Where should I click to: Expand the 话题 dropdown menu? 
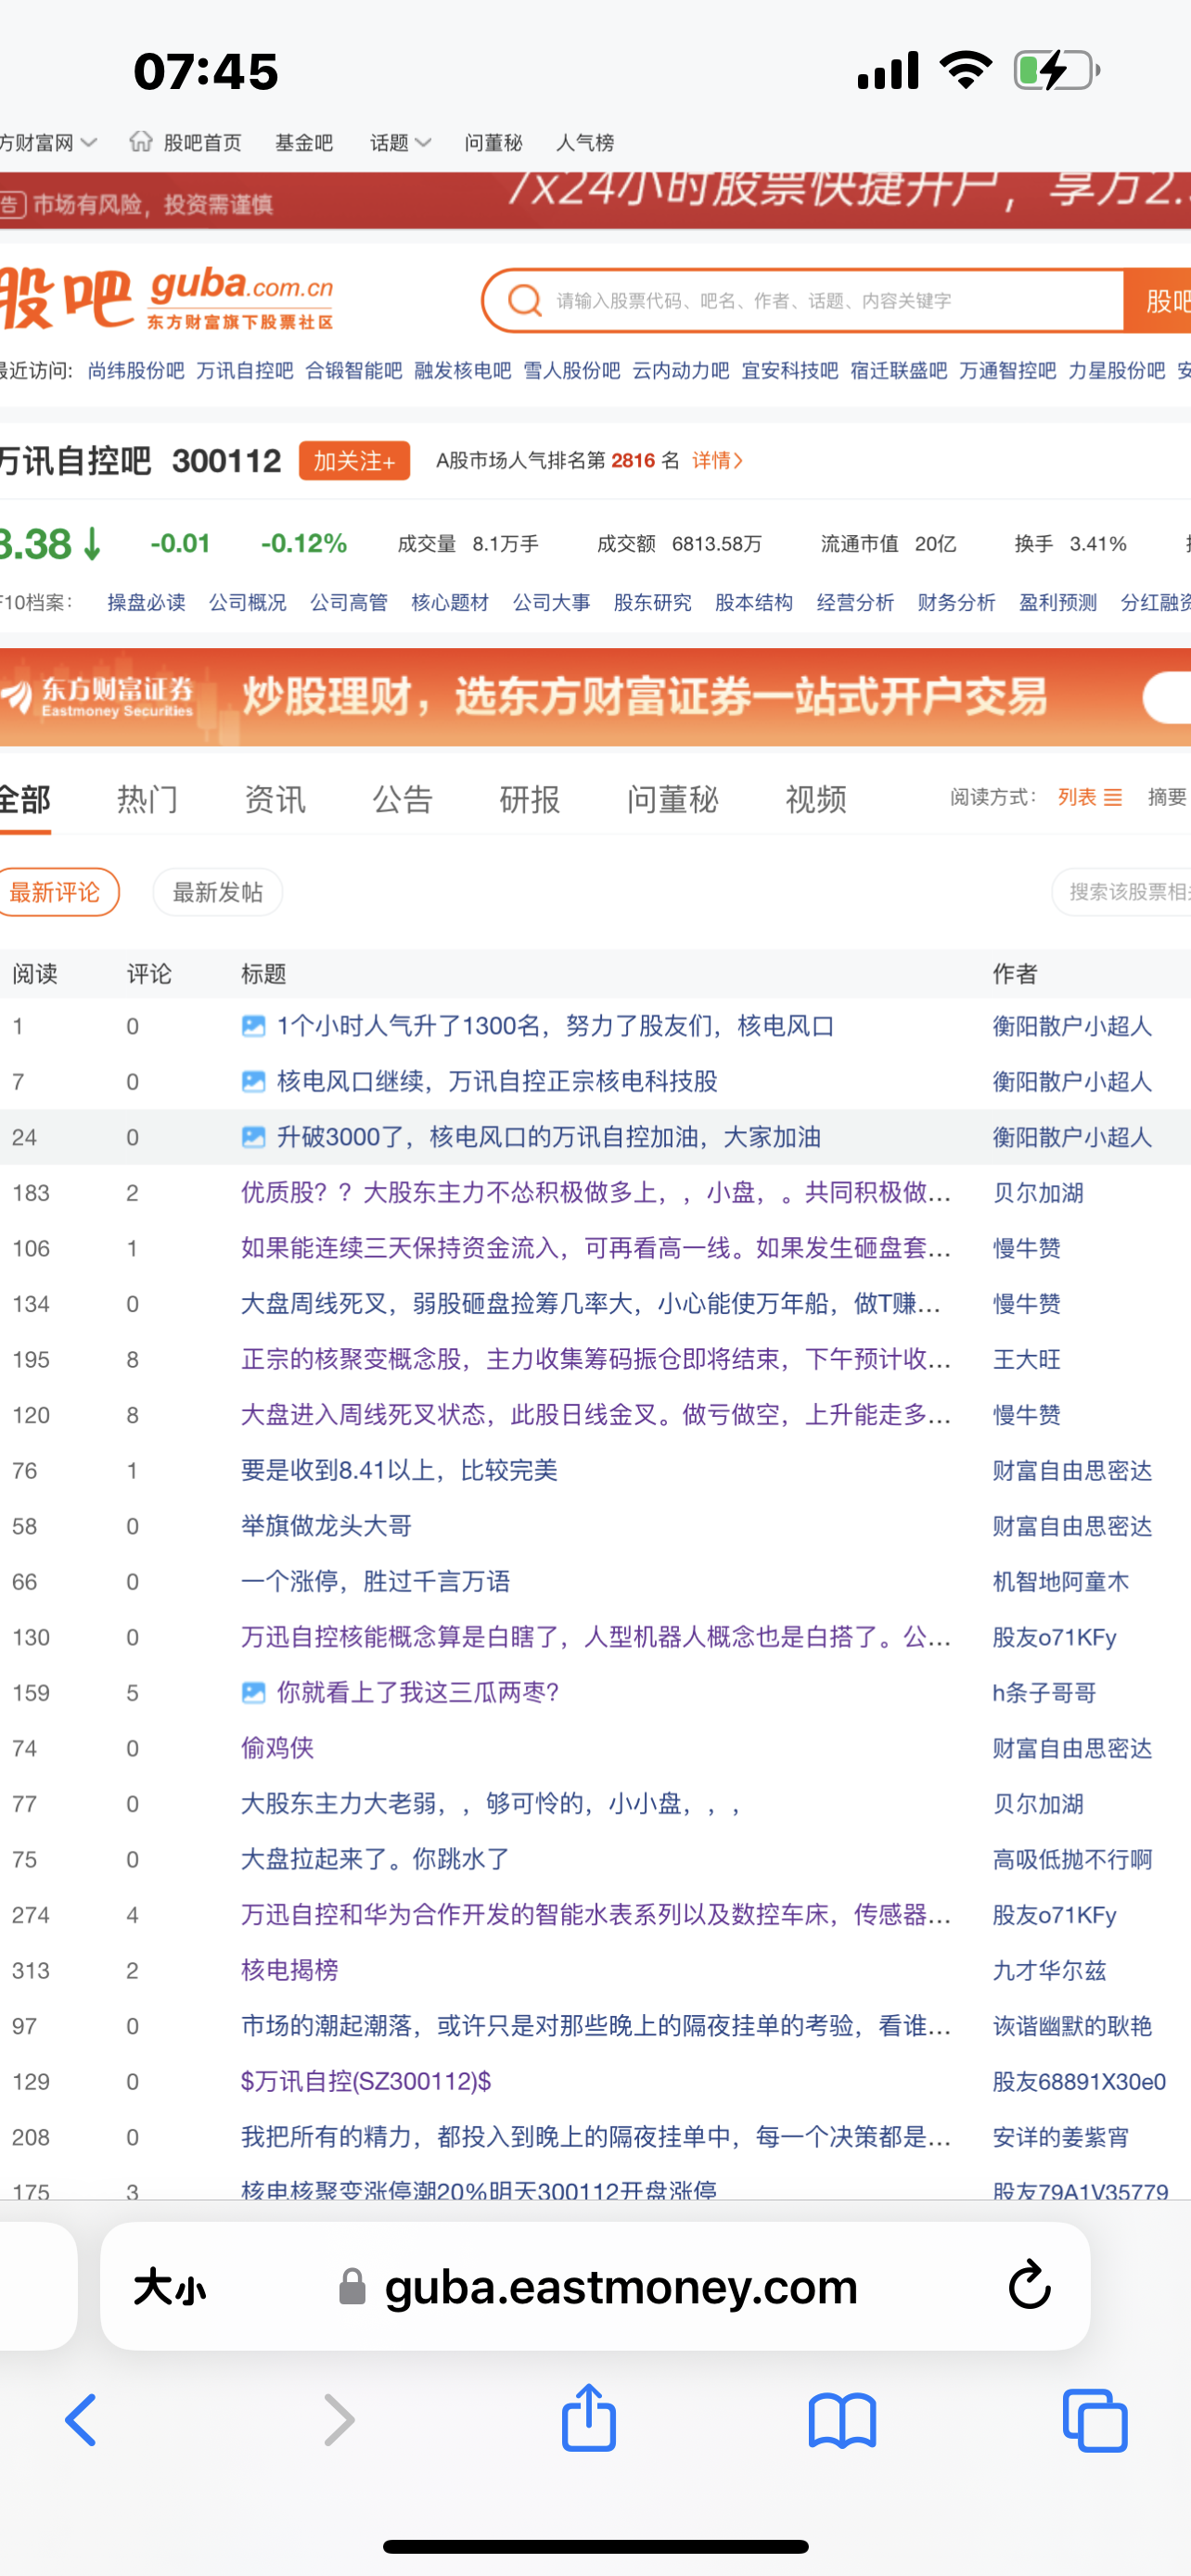[400, 143]
